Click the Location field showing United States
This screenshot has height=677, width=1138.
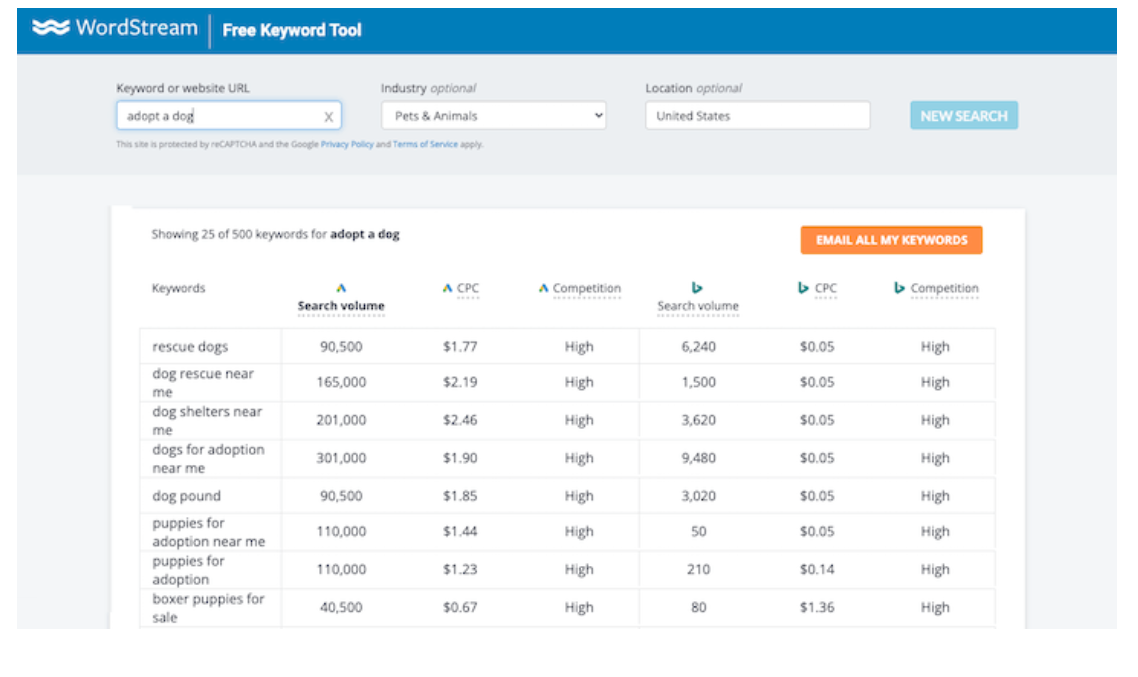point(757,116)
